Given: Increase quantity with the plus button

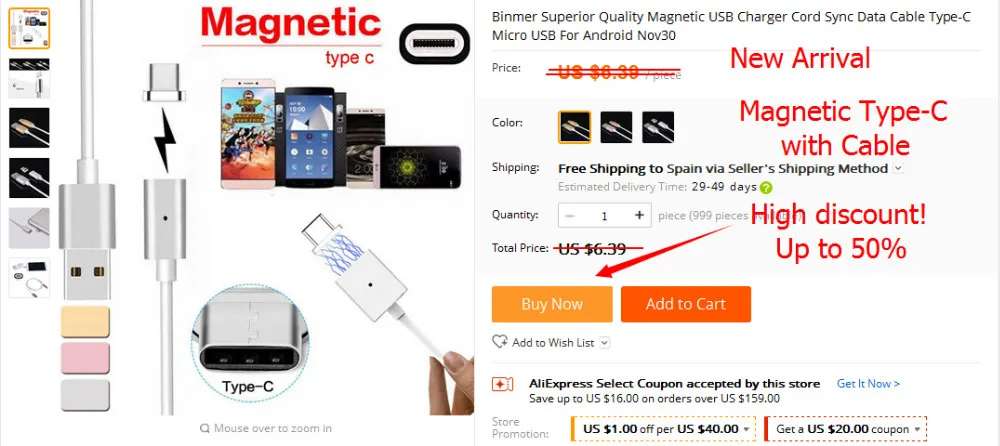Looking at the screenshot, I should pyautogui.click(x=639, y=216).
